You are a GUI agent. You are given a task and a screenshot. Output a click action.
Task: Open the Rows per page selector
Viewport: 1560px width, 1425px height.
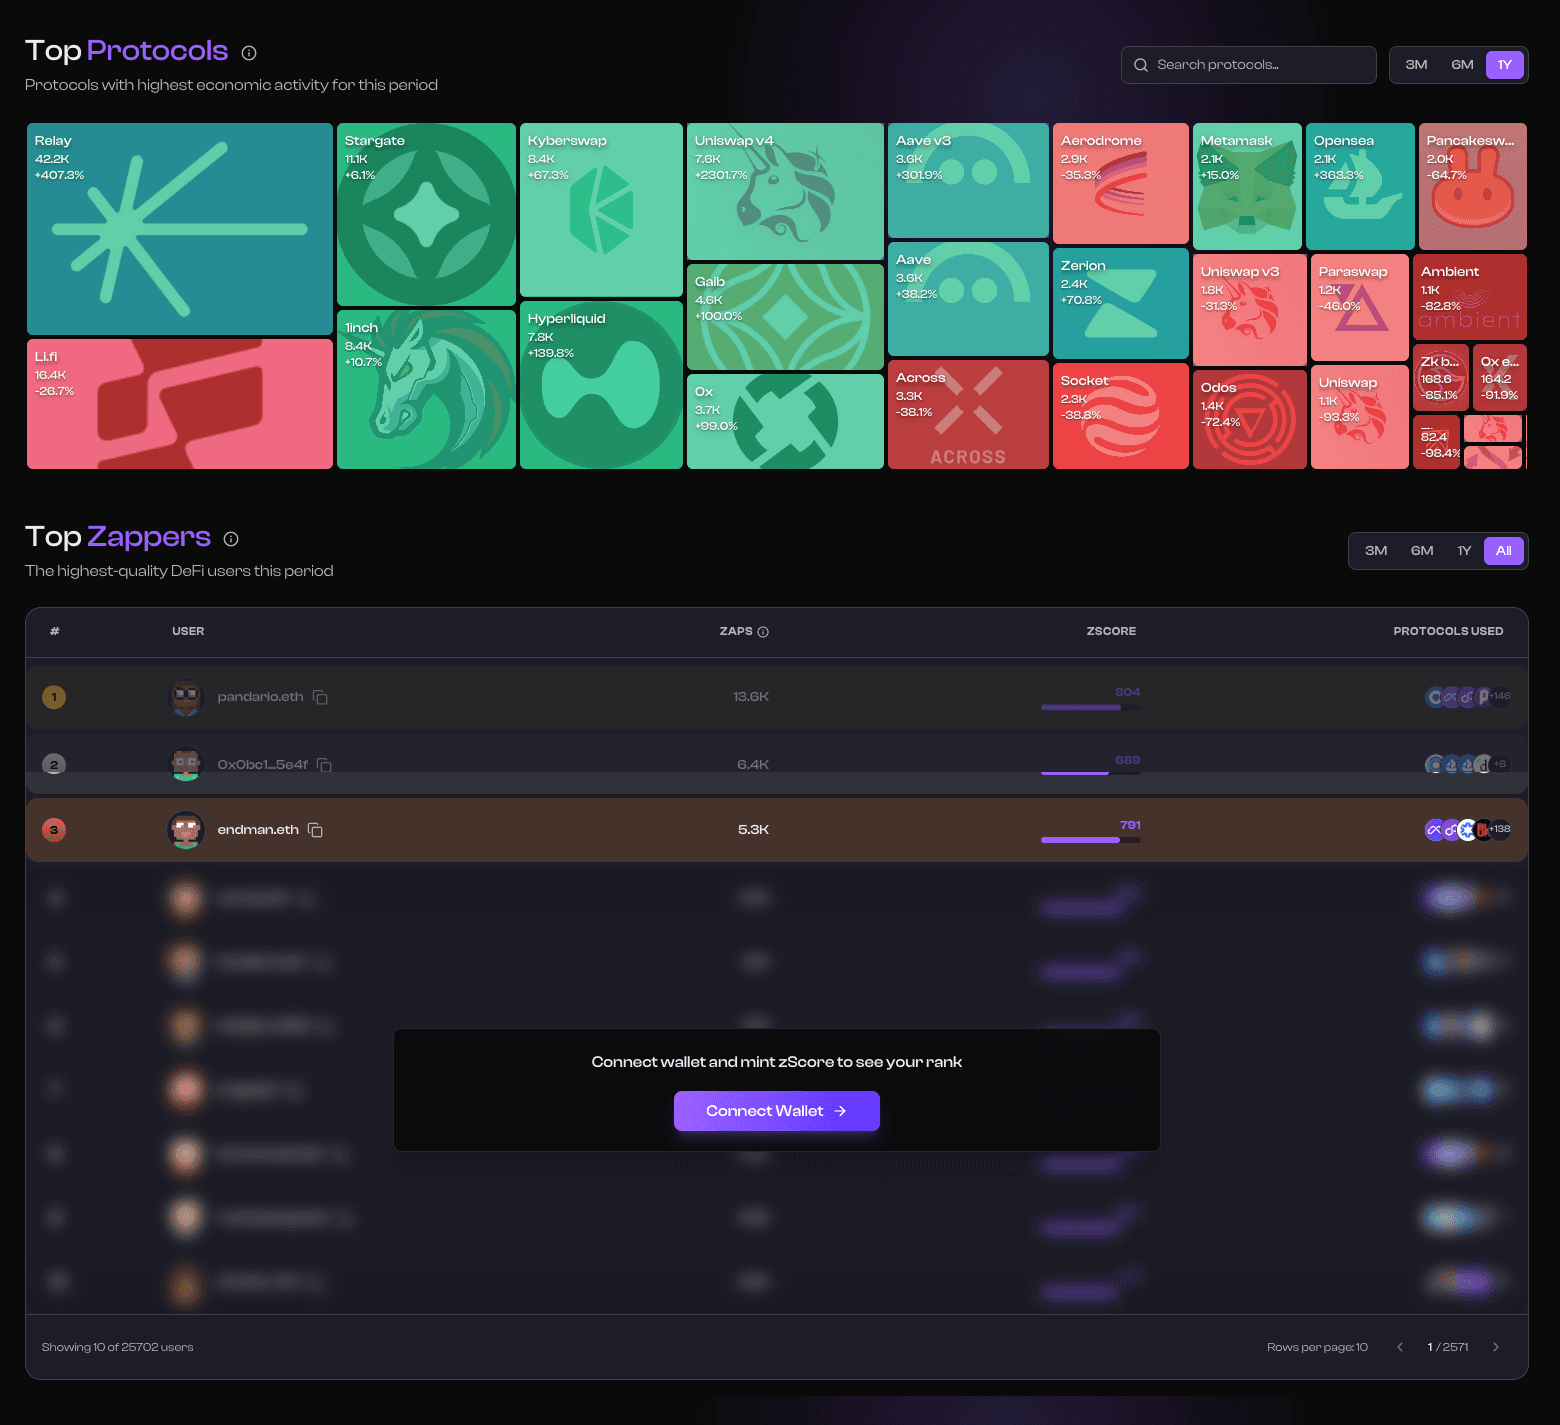tap(1317, 1347)
